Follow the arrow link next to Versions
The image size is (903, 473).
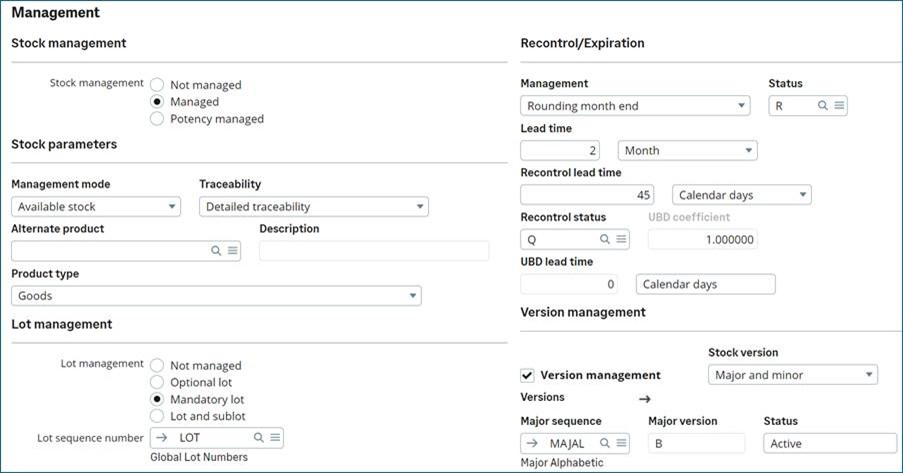[x=645, y=398]
